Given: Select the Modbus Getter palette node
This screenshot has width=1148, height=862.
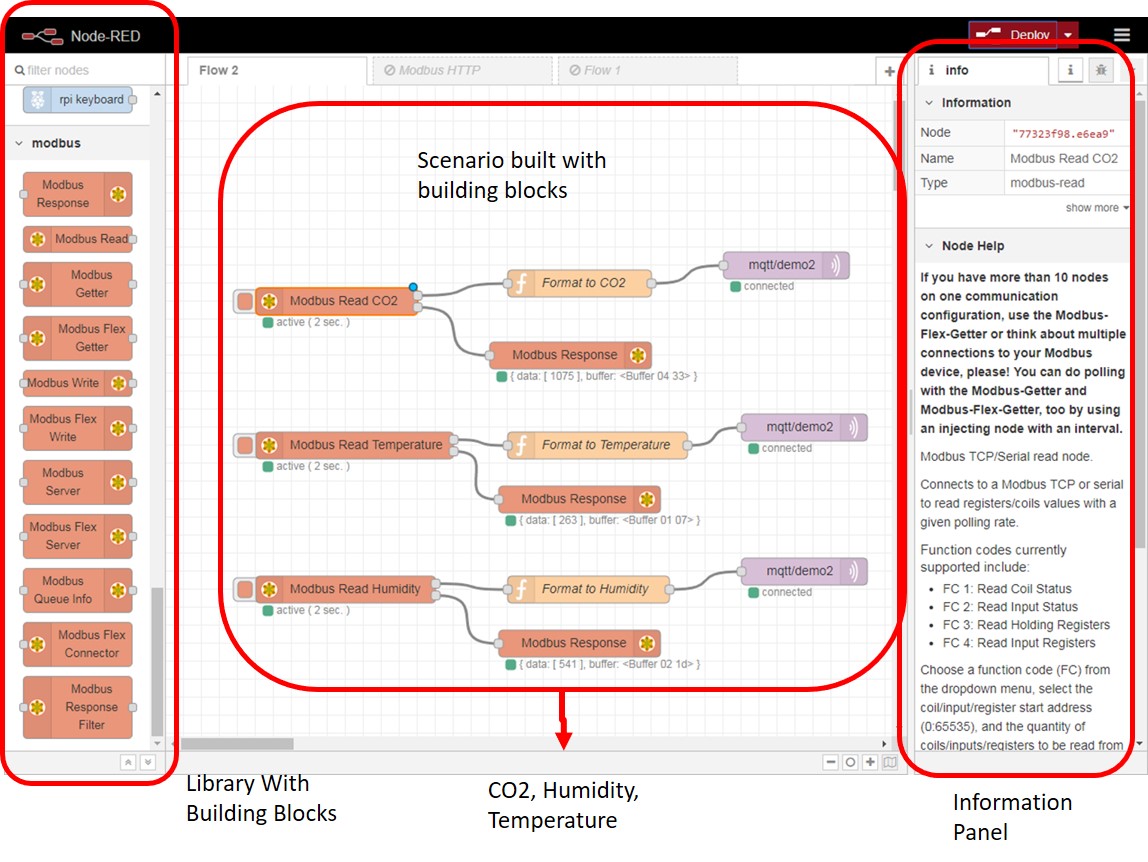Looking at the screenshot, I should (x=78, y=284).
